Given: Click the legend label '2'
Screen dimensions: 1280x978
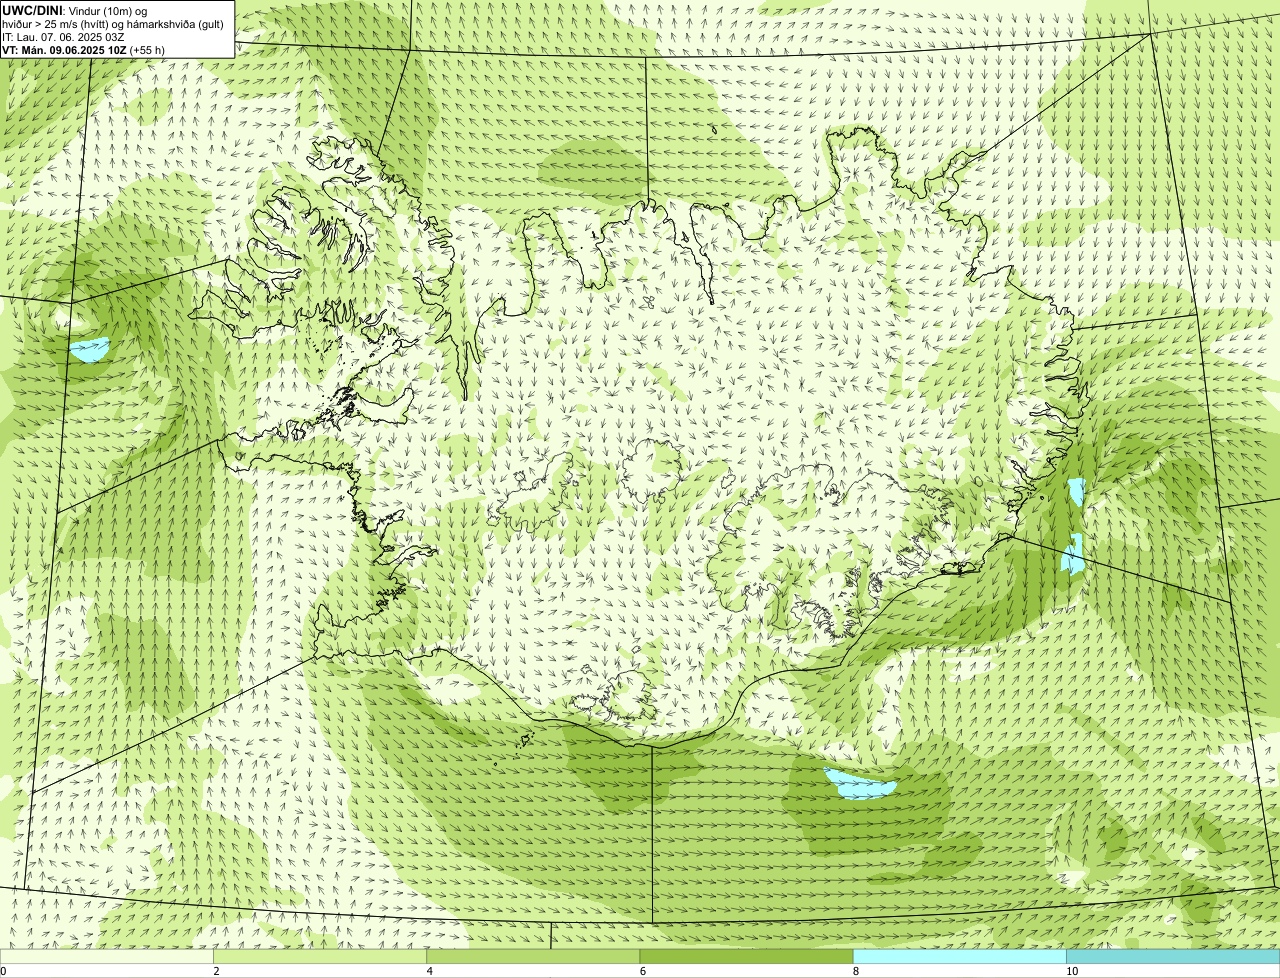Looking at the screenshot, I should tap(216, 971).
